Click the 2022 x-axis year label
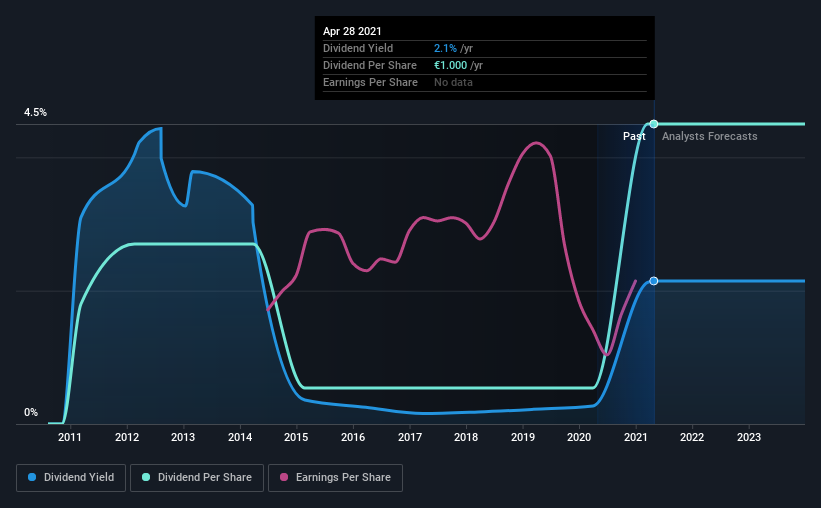Screen dimensions: 821x508 692,437
